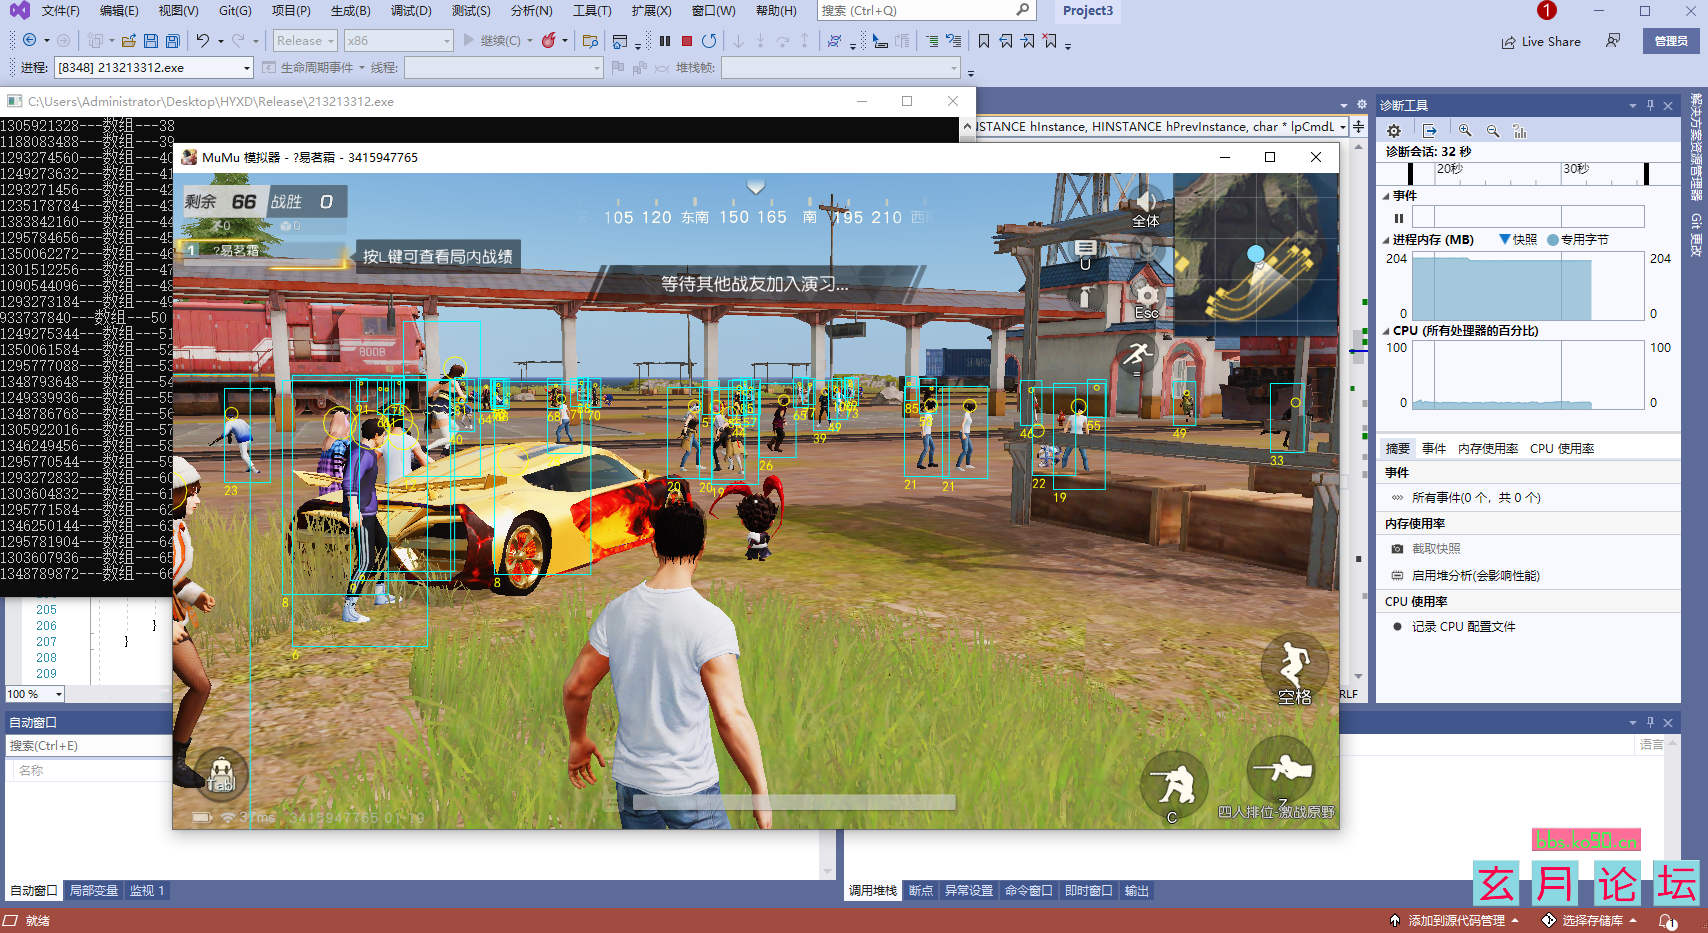The image size is (1708, 933).
Task: Click the main search box (Ctrl+Q)
Action: 926,11
